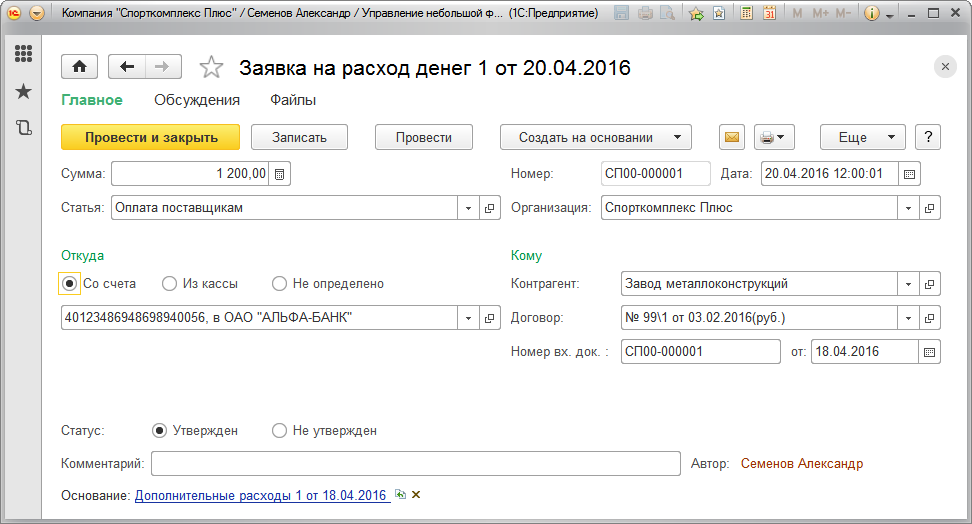This screenshot has width=972, height=524.
Task: Open the Контрагент Завод металлоконструкций card
Action: 930,283
